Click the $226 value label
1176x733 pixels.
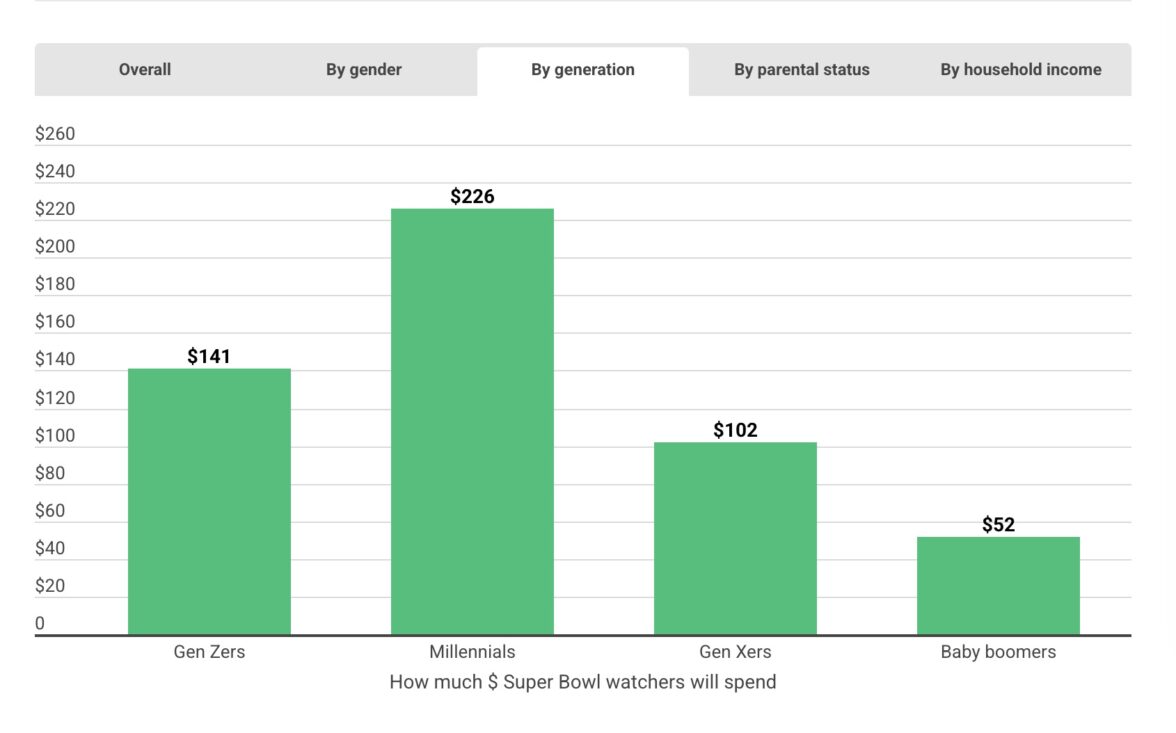tap(472, 196)
